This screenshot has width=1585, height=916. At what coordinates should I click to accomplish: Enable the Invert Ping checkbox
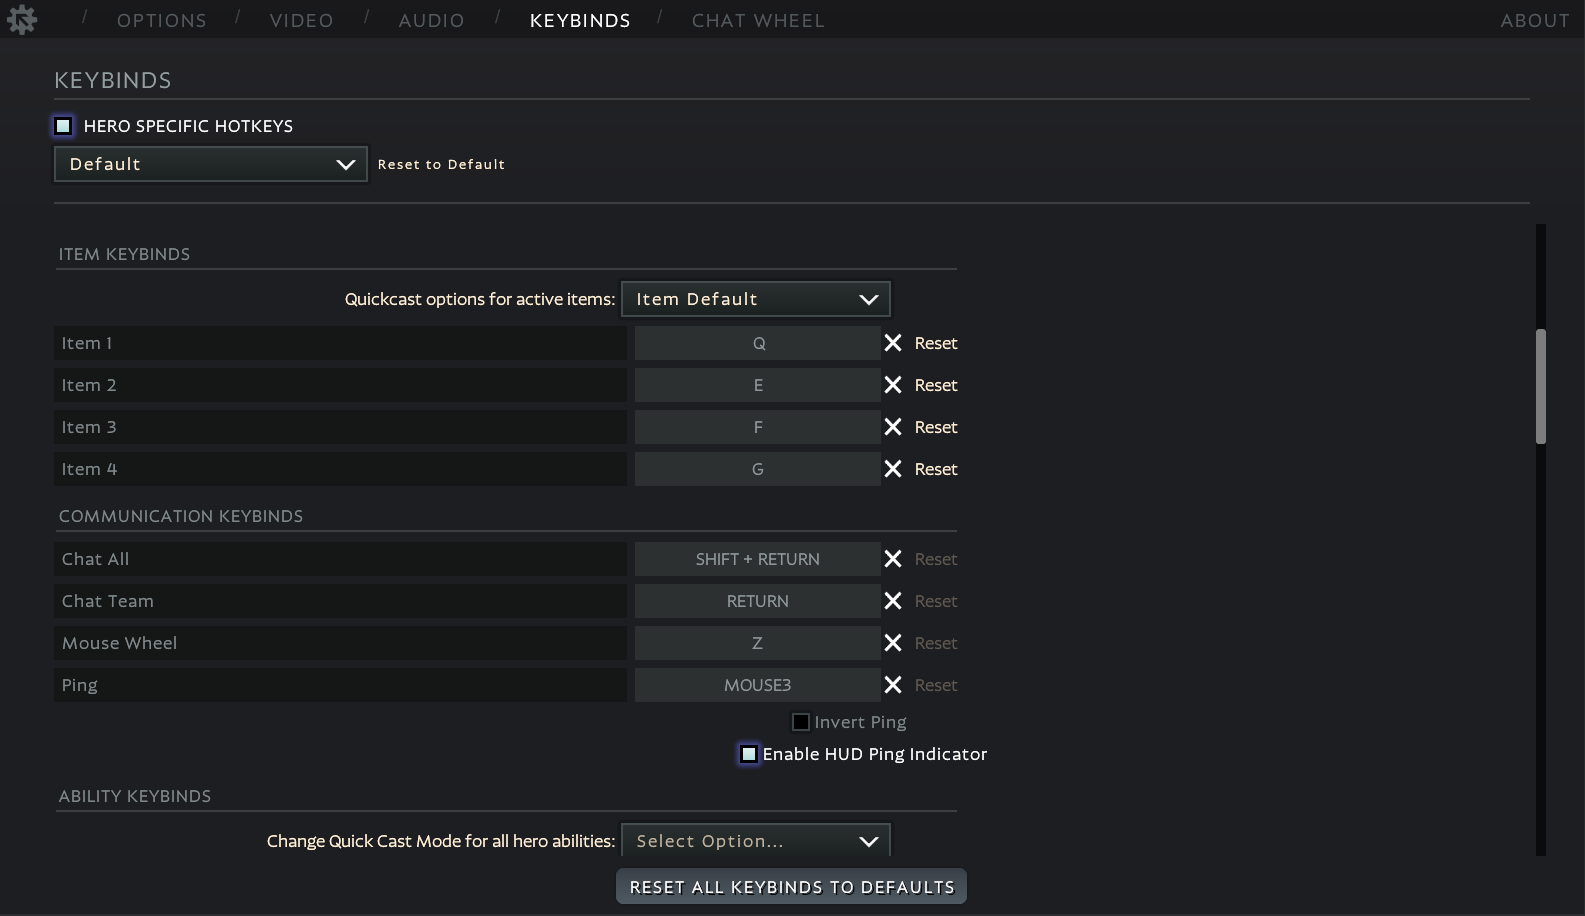pos(801,722)
